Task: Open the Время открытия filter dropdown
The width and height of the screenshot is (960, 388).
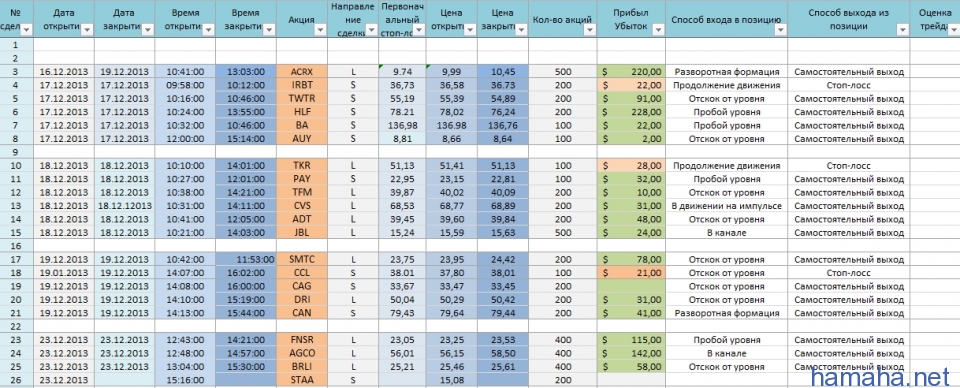Action: coord(208,29)
